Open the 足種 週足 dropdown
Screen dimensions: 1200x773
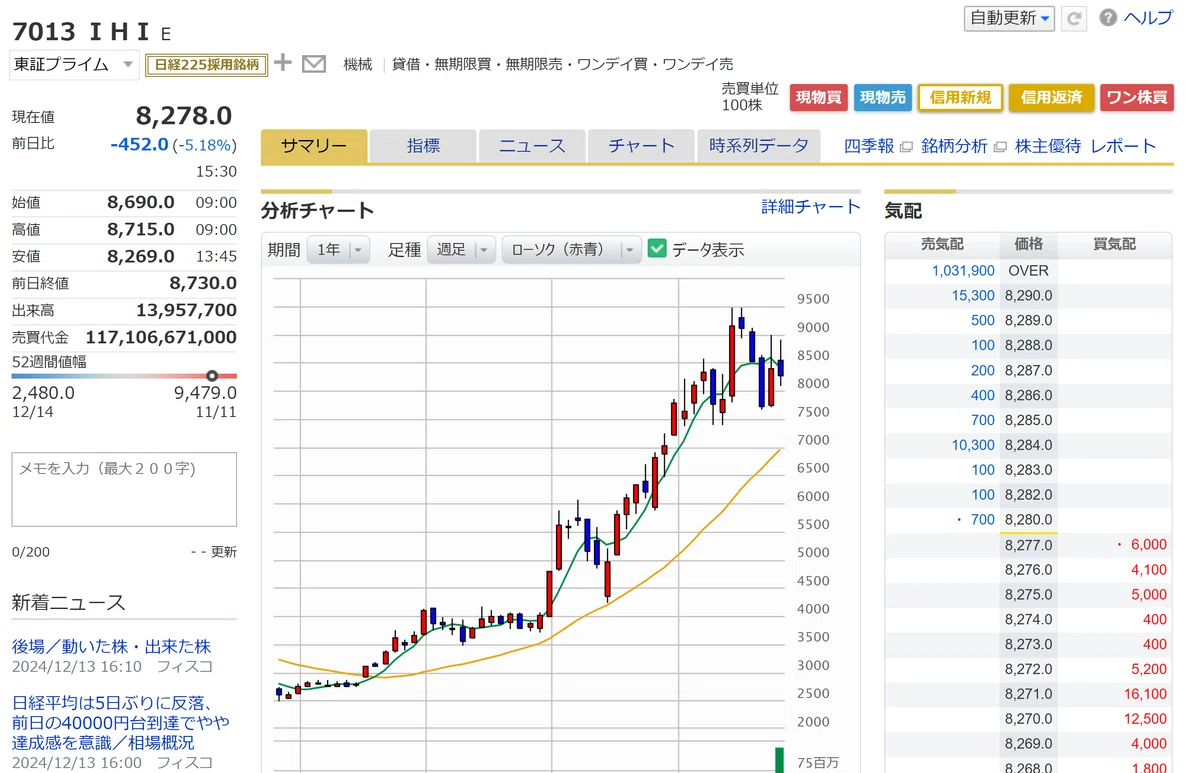pyautogui.click(x=461, y=250)
